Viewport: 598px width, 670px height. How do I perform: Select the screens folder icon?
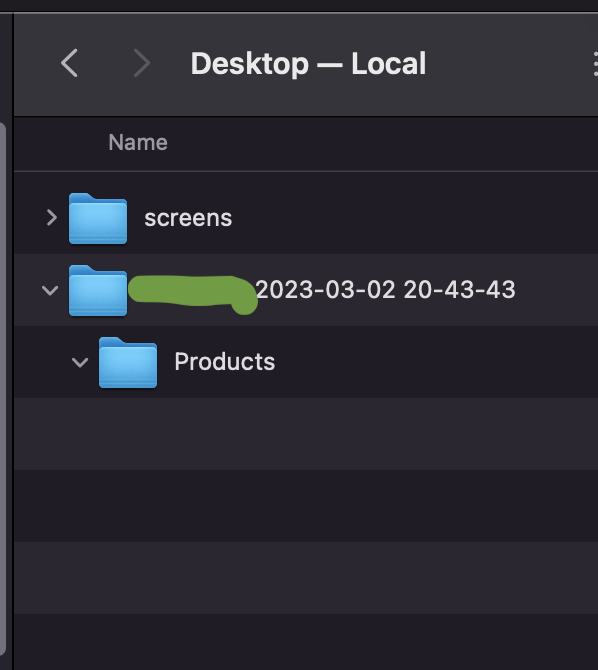tap(98, 218)
